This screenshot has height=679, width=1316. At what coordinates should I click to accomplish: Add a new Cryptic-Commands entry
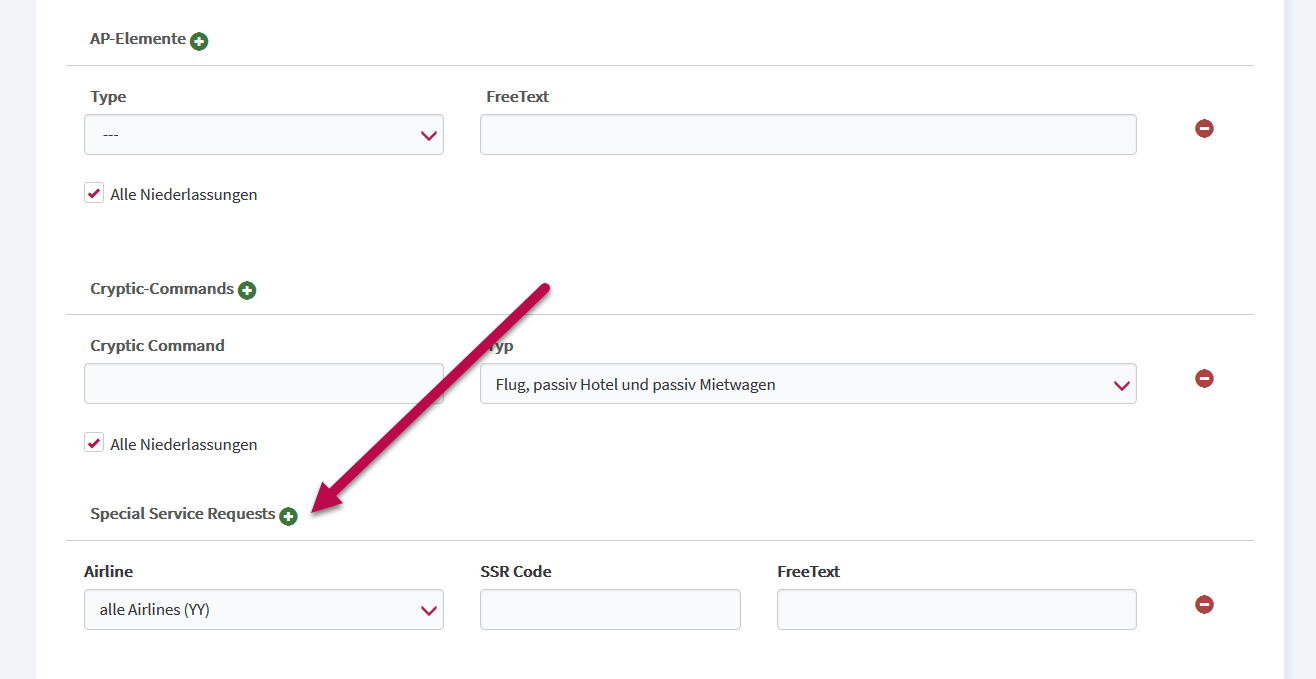pyautogui.click(x=247, y=290)
